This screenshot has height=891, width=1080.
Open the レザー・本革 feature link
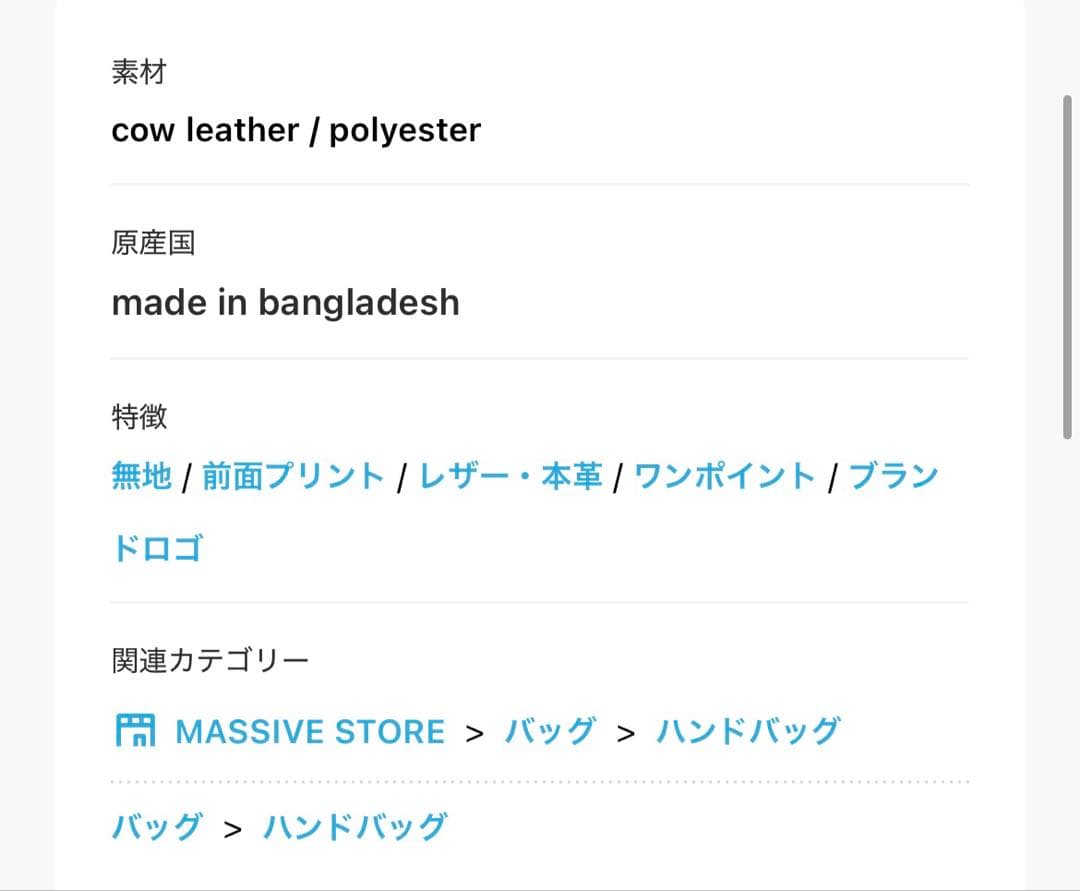[x=510, y=476]
